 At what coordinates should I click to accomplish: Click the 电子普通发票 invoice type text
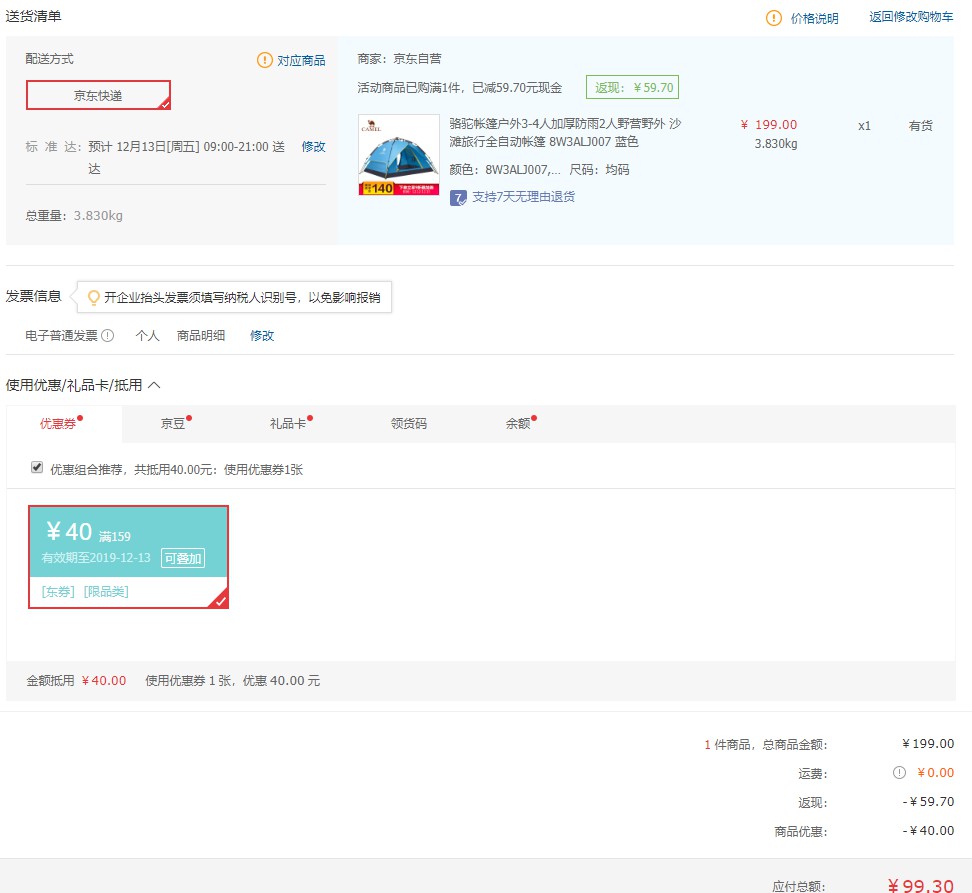click(x=61, y=336)
